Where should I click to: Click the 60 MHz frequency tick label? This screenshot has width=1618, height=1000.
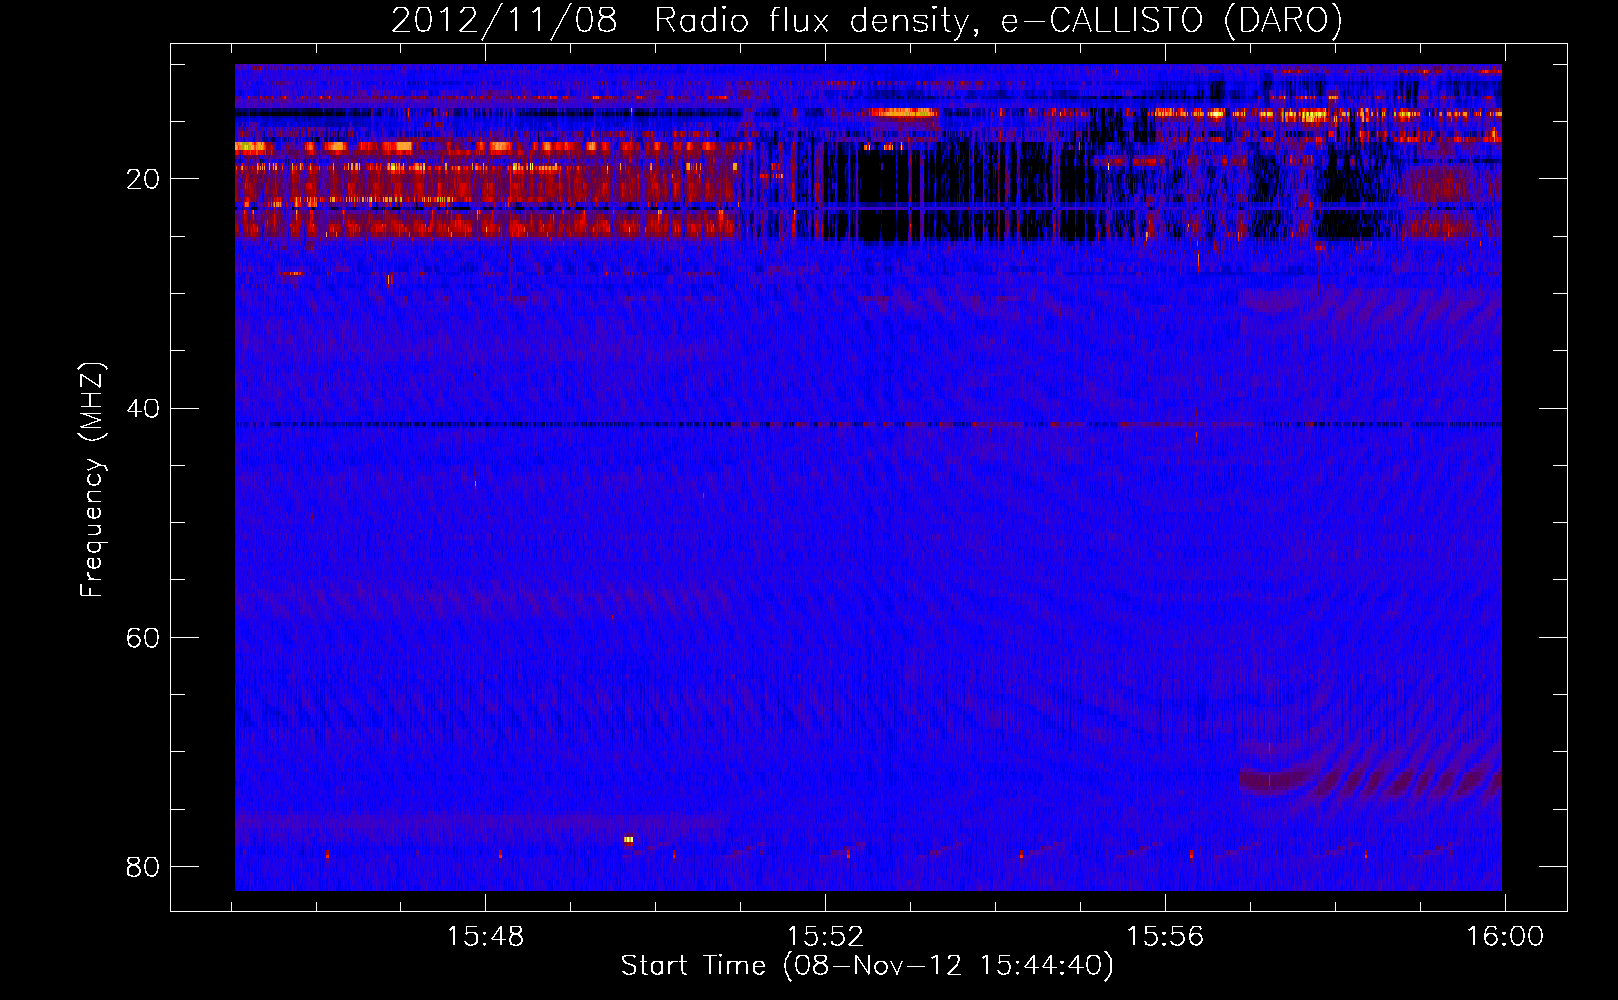pos(144,637)
